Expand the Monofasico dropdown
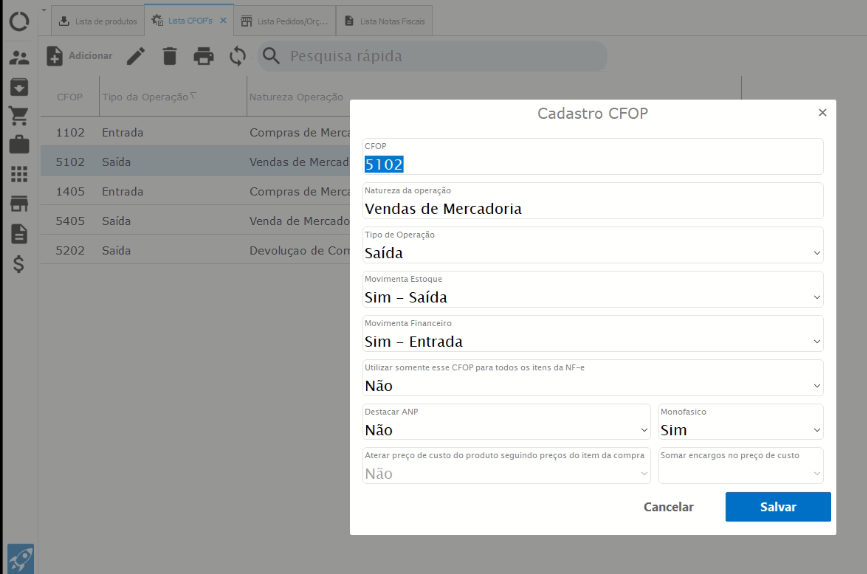The width and height of the screenshot is (867, 574). point(740,429)
